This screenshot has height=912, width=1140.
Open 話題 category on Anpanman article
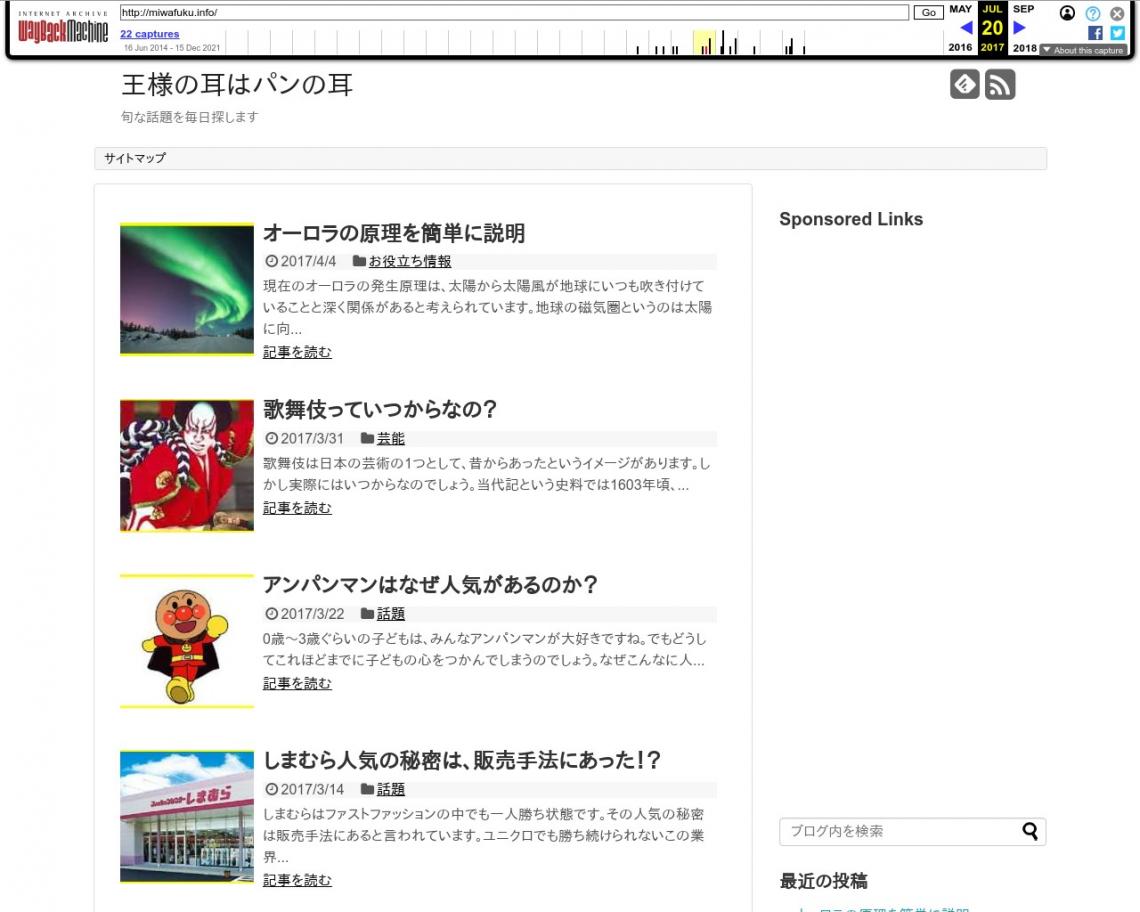(x=390, y=614)
